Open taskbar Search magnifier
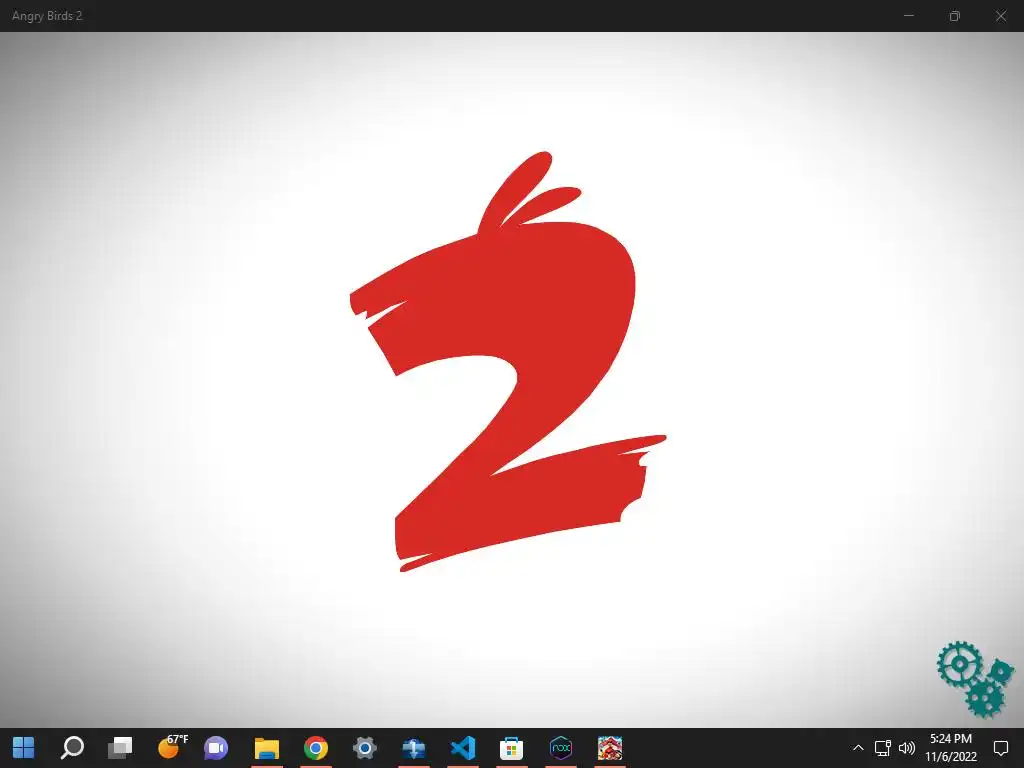 (x=72, y=748)
